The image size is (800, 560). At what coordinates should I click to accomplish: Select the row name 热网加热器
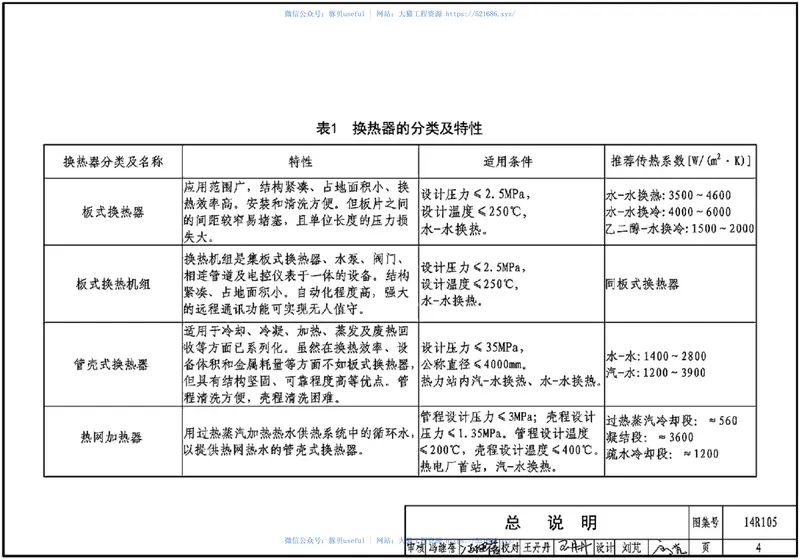click(x=111, y=437)
